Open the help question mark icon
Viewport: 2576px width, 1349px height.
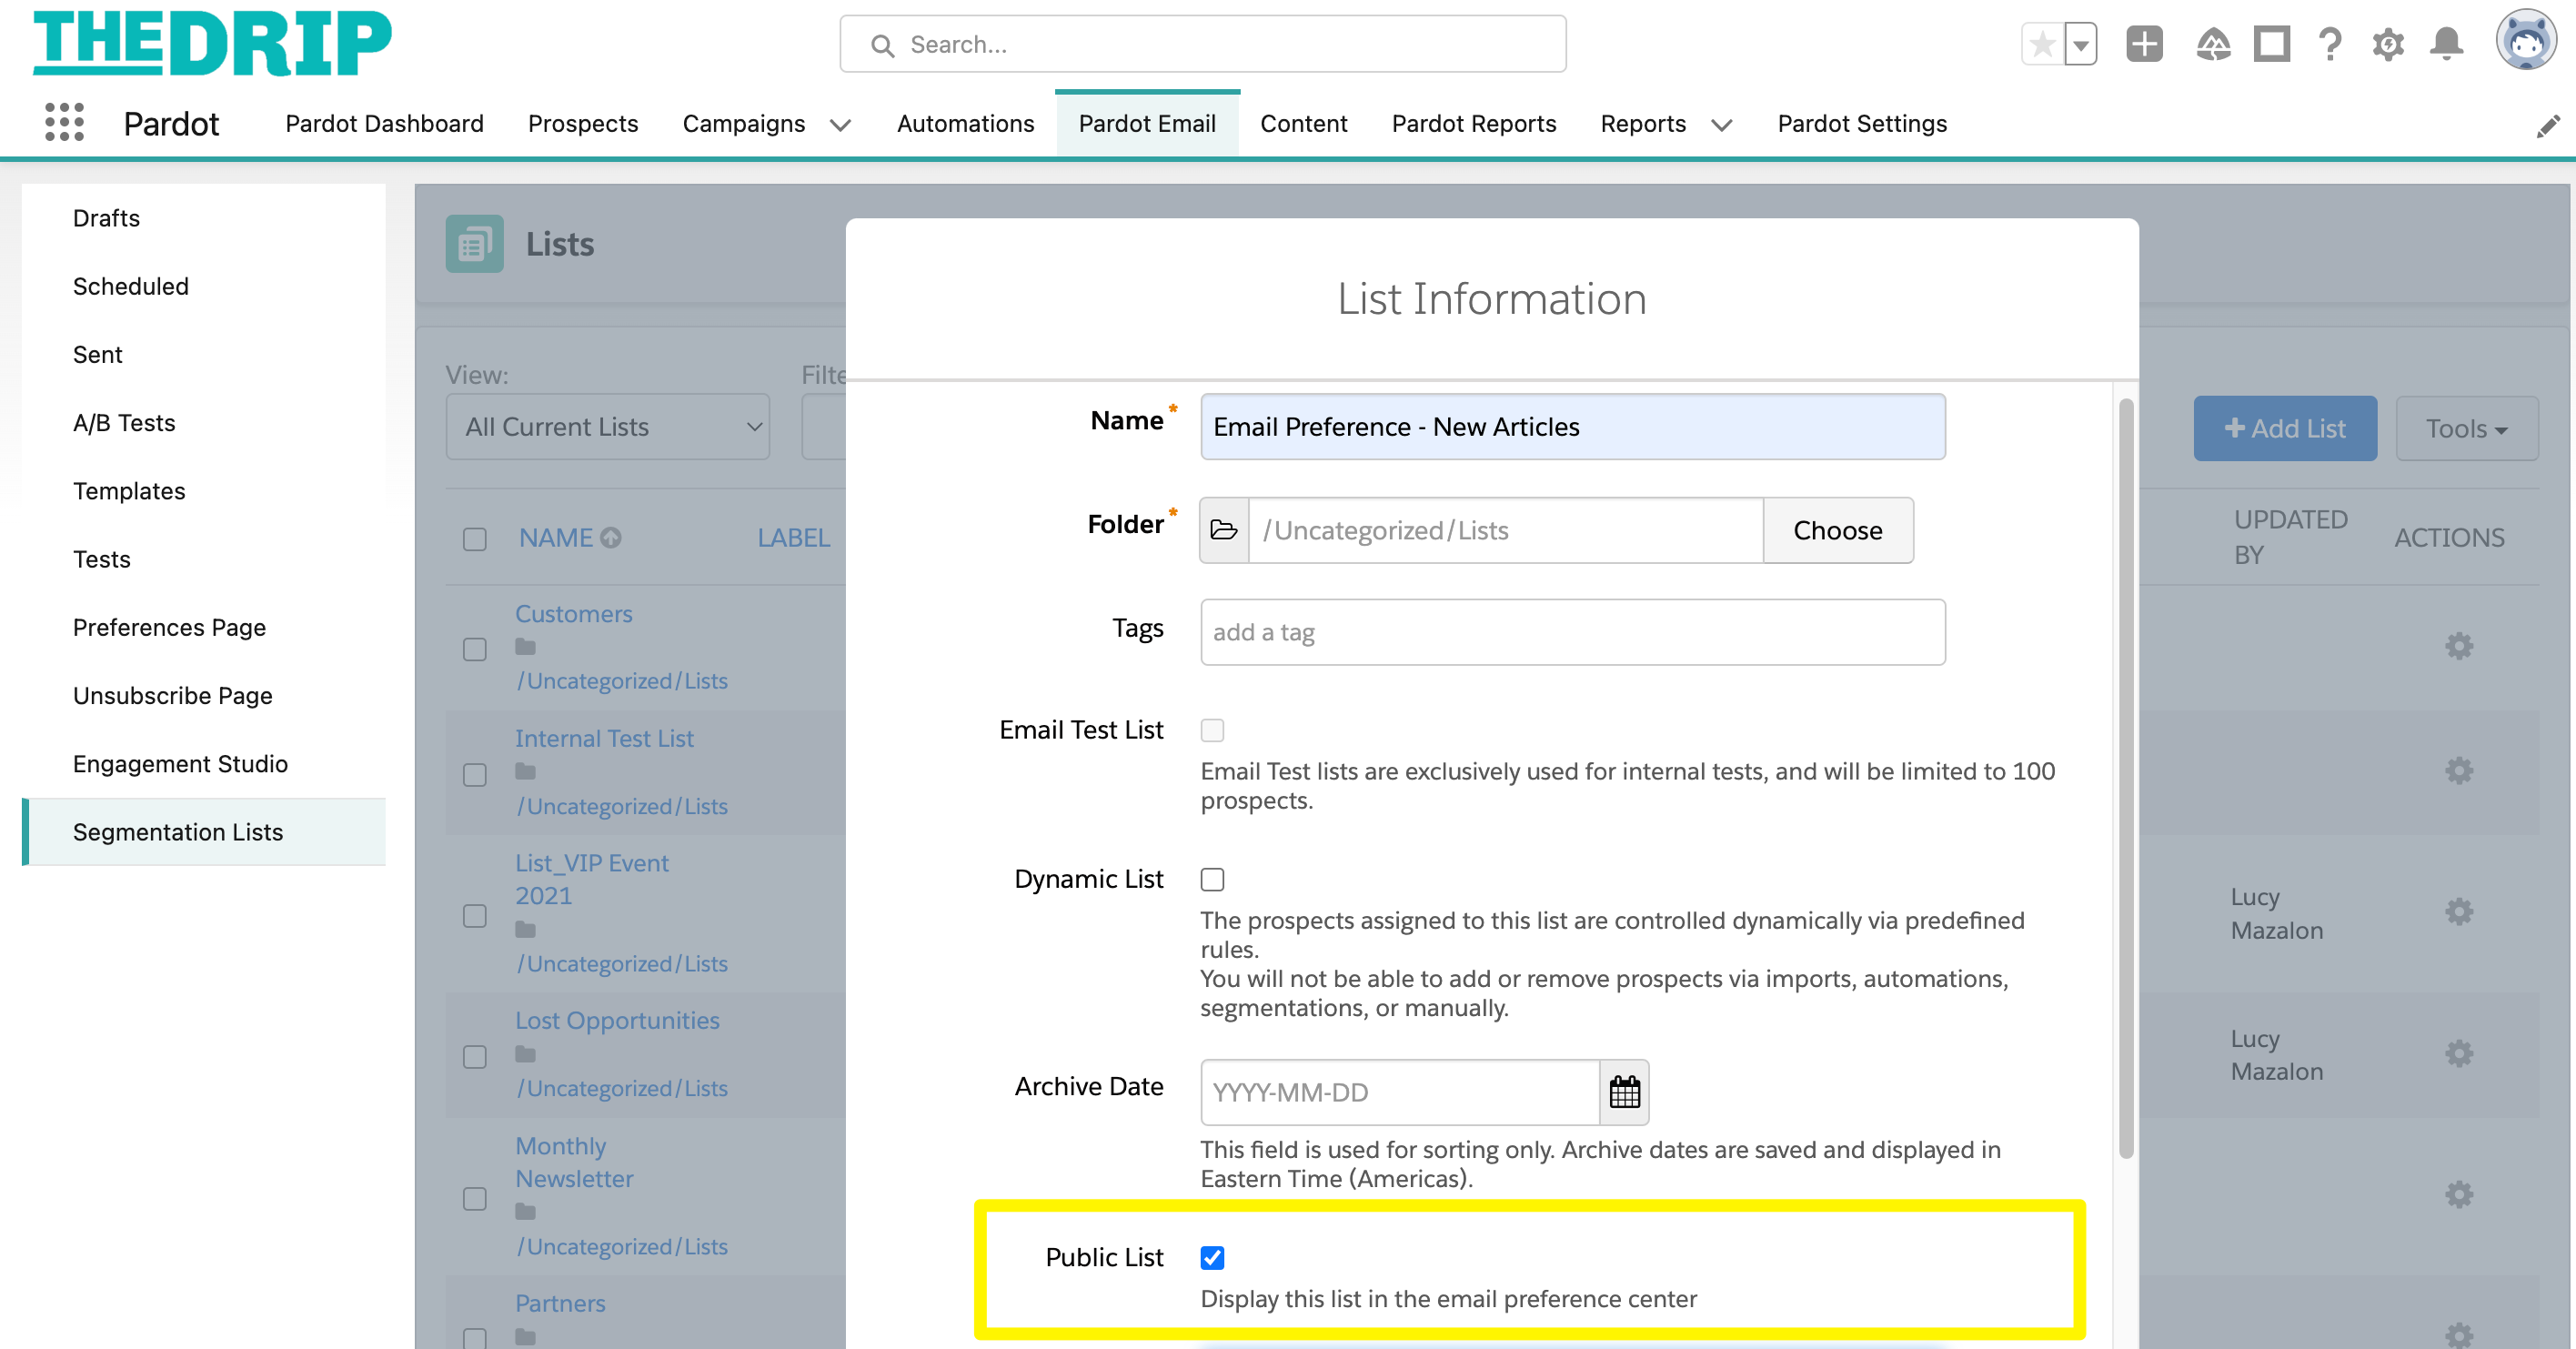pos(2330,44)
